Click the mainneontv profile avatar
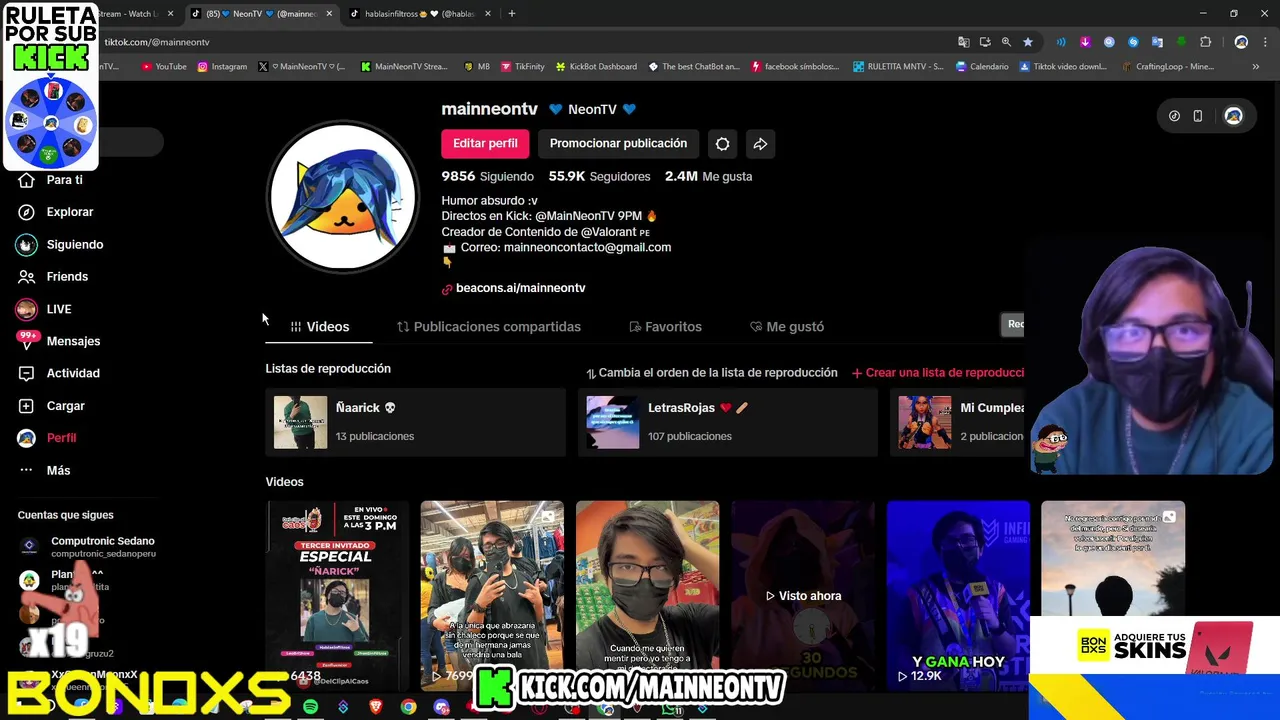 (343, 197)
